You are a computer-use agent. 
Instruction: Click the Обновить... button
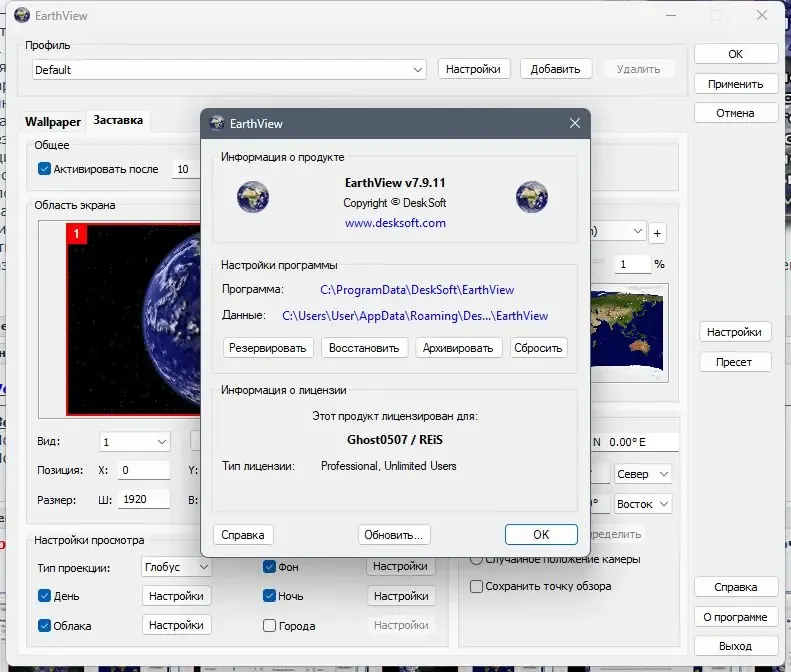click(x=394, y=535)
